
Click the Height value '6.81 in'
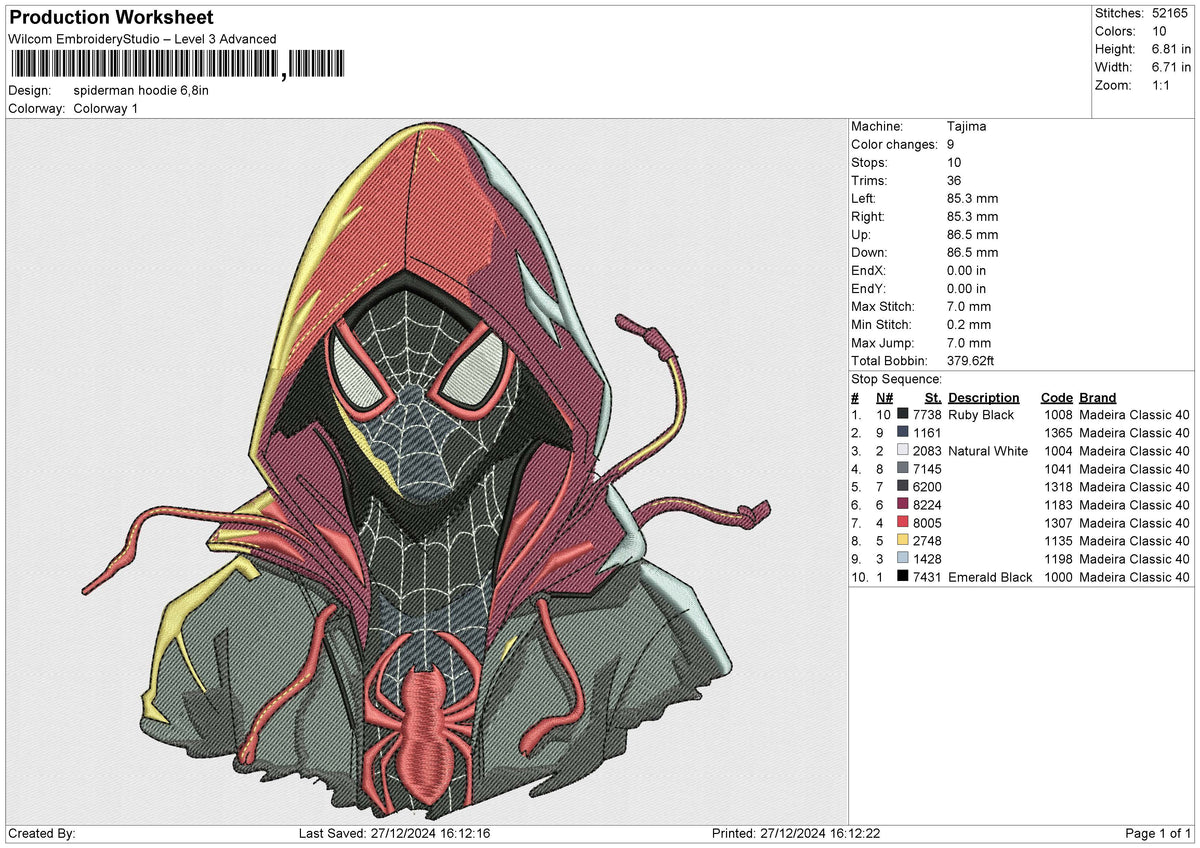1172,49
